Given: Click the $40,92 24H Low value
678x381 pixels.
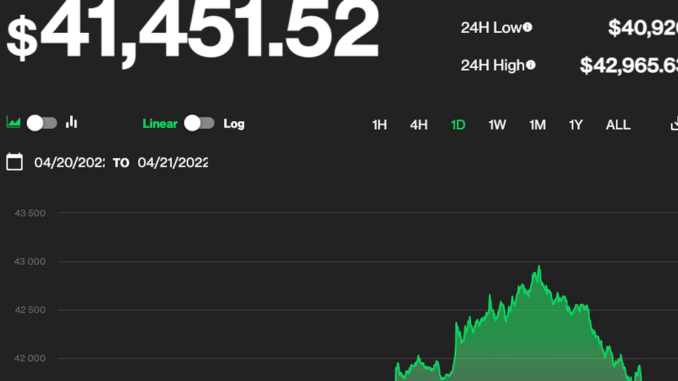Looking at the screenshot, I should click(x=643, y=28).
